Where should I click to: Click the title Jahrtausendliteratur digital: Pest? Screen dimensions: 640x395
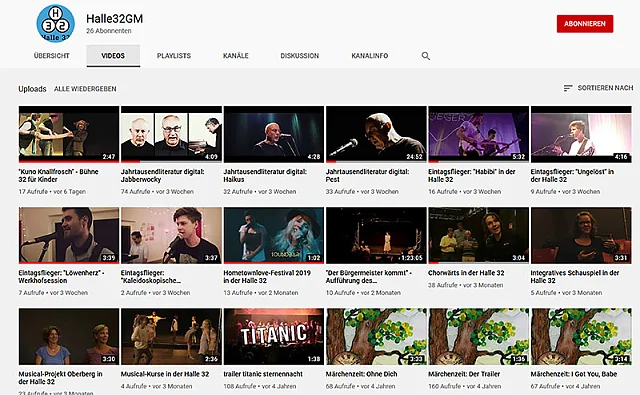(x=367, y=175)
